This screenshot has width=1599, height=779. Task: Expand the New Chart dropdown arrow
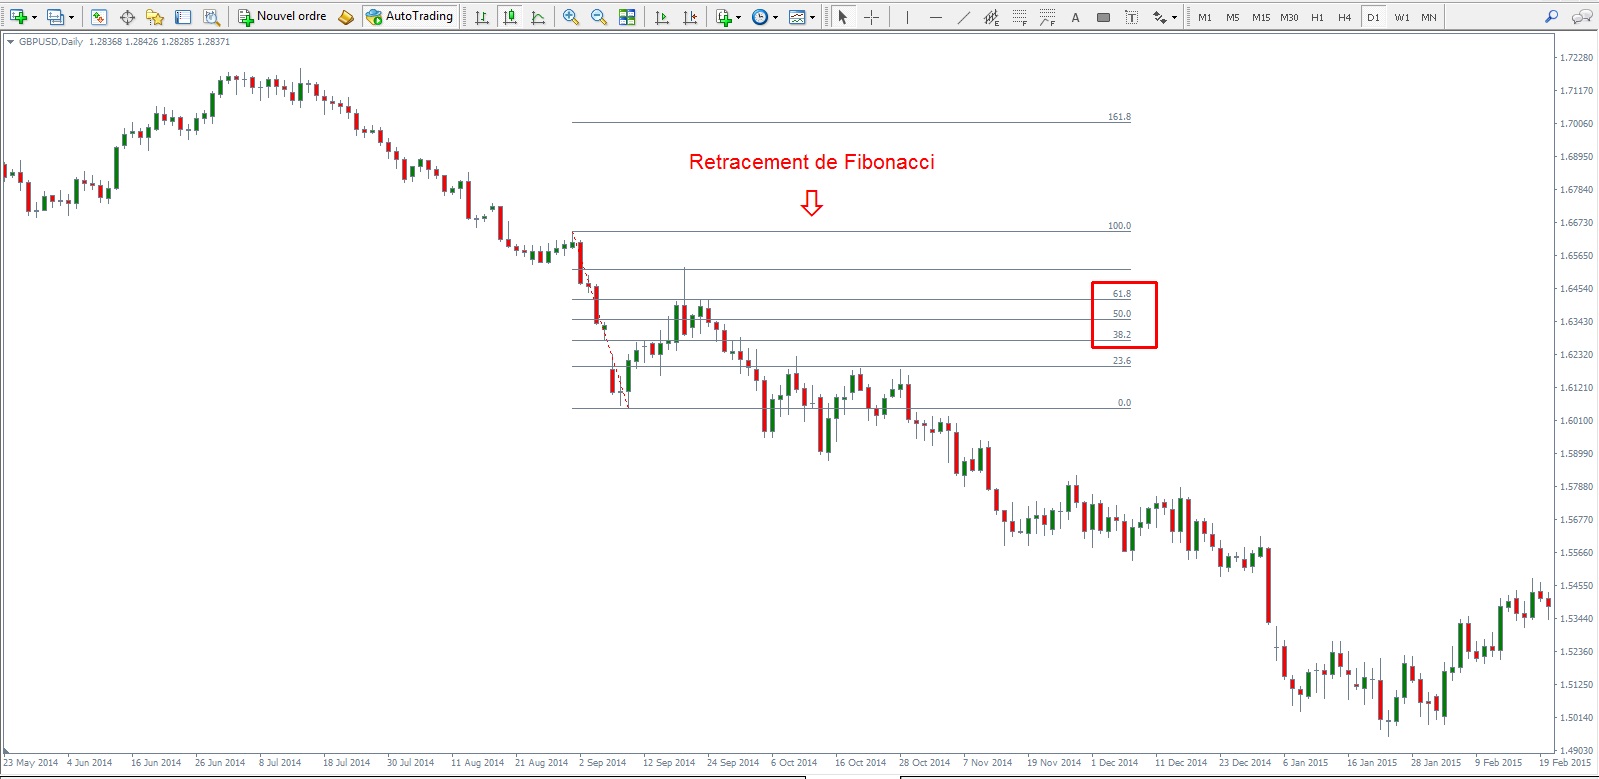click(x=34, y=17)
